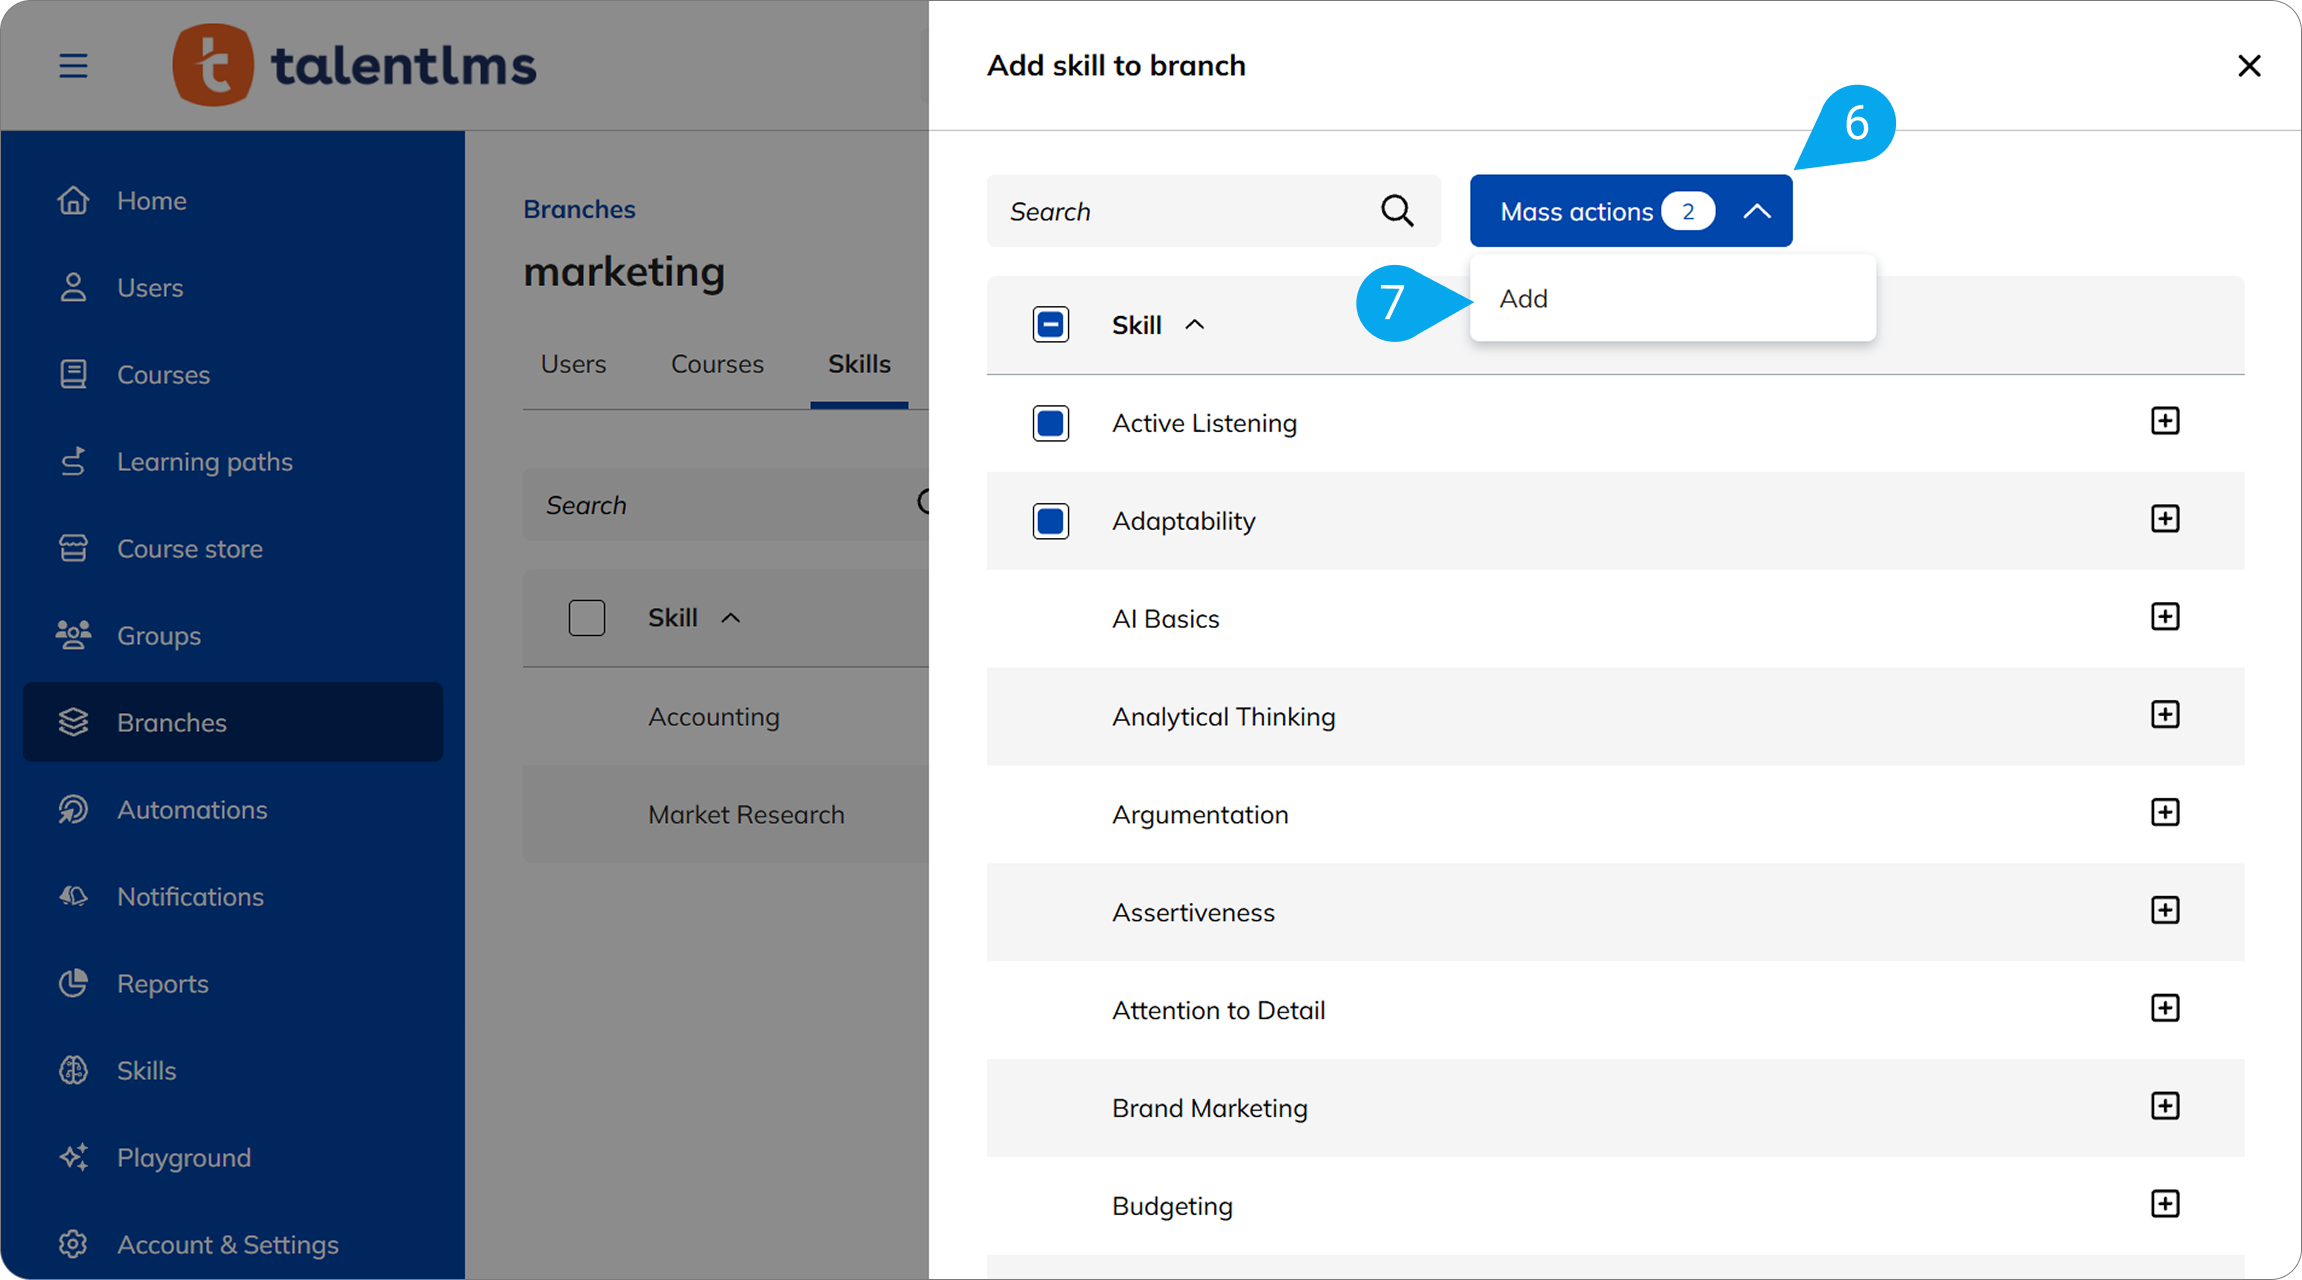This screenshot has height=1280, width=2302.
Task: Click the Groups people icon in sidebar
Action: click(x=73, y=635)
